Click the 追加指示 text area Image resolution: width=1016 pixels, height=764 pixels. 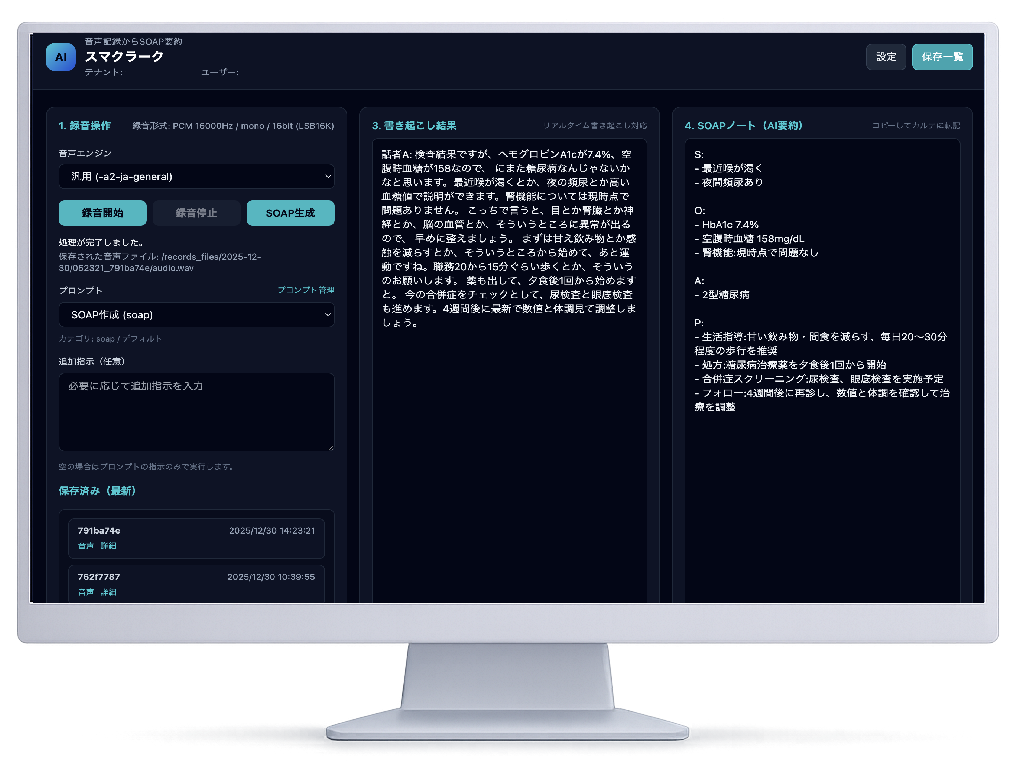(196, 411)
